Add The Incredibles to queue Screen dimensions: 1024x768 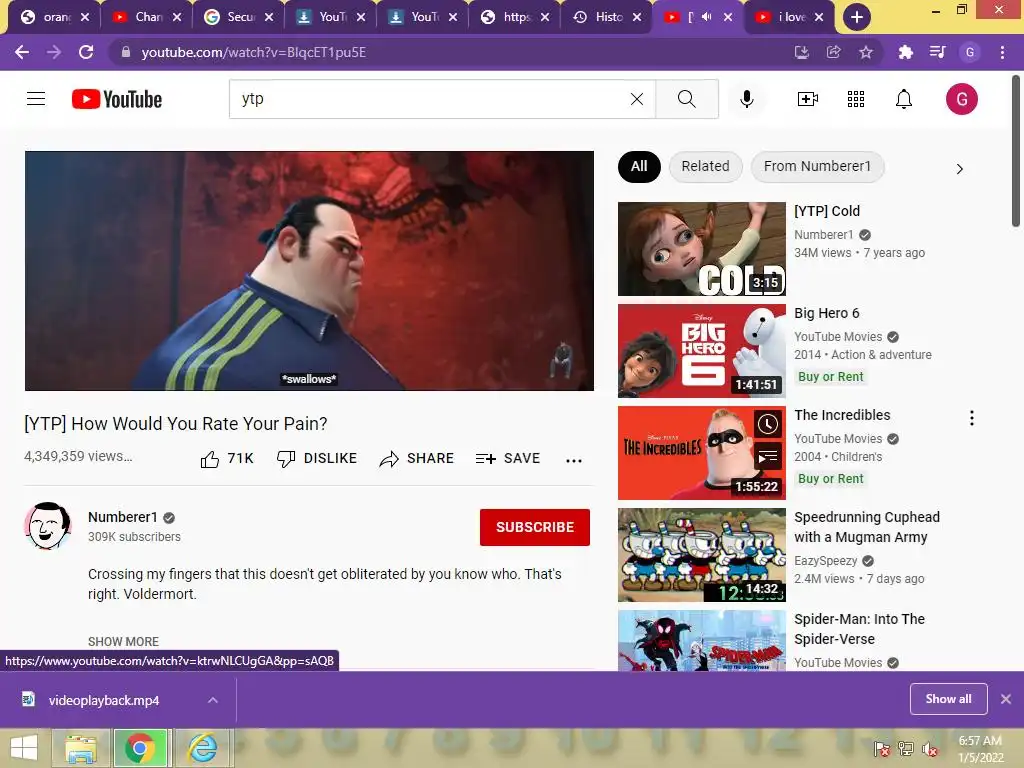point(768,455)
